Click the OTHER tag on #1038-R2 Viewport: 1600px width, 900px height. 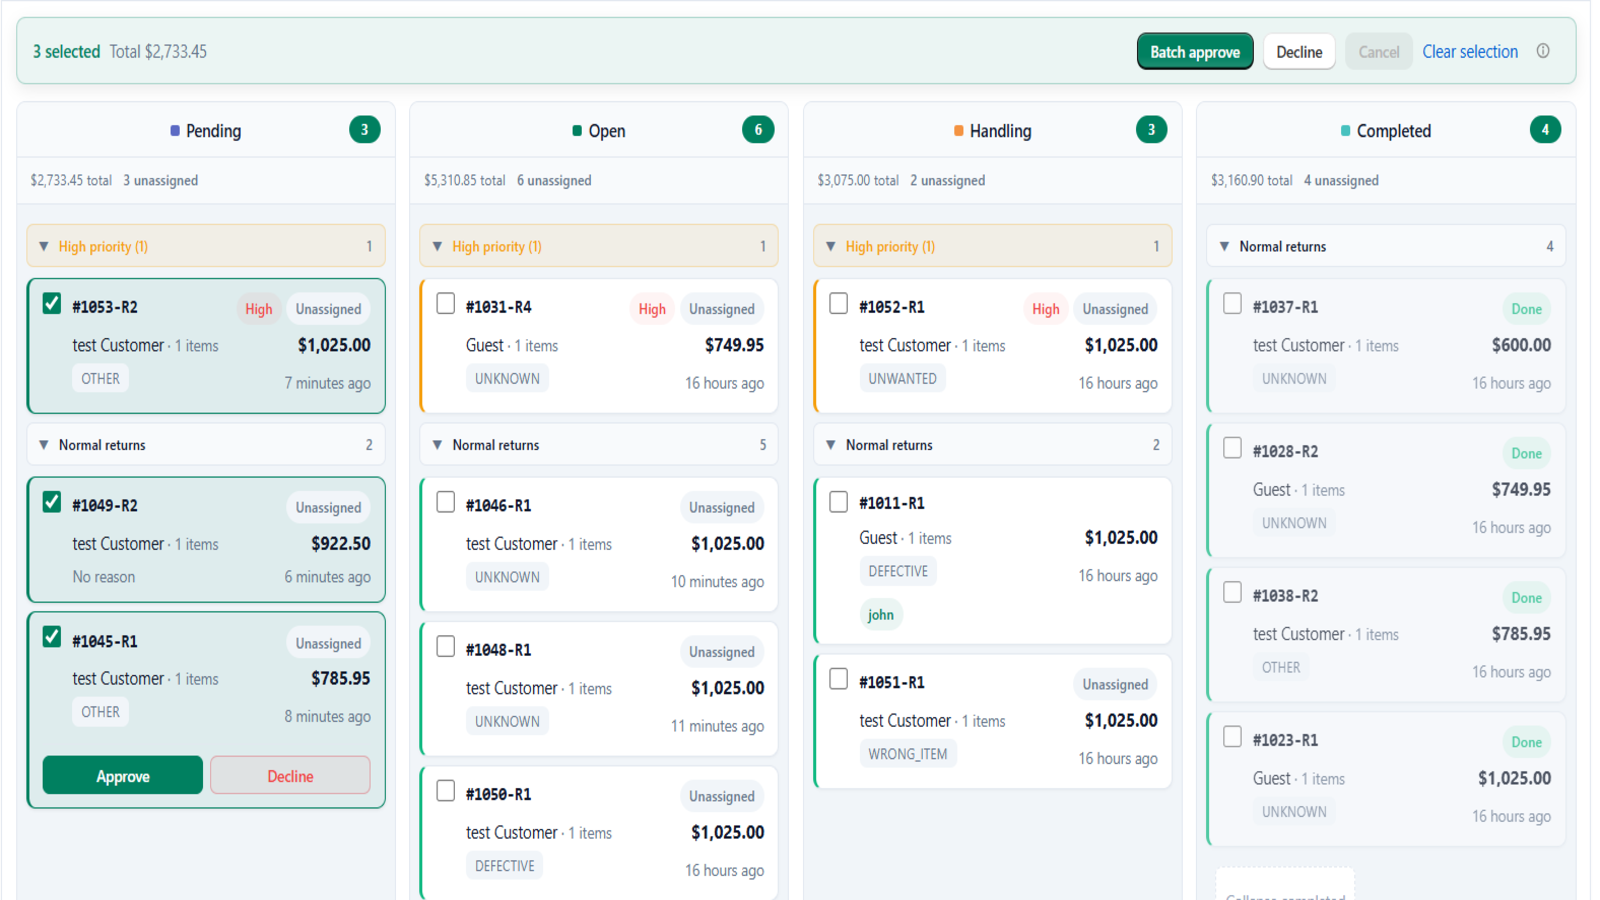[x=1281, y=668]
